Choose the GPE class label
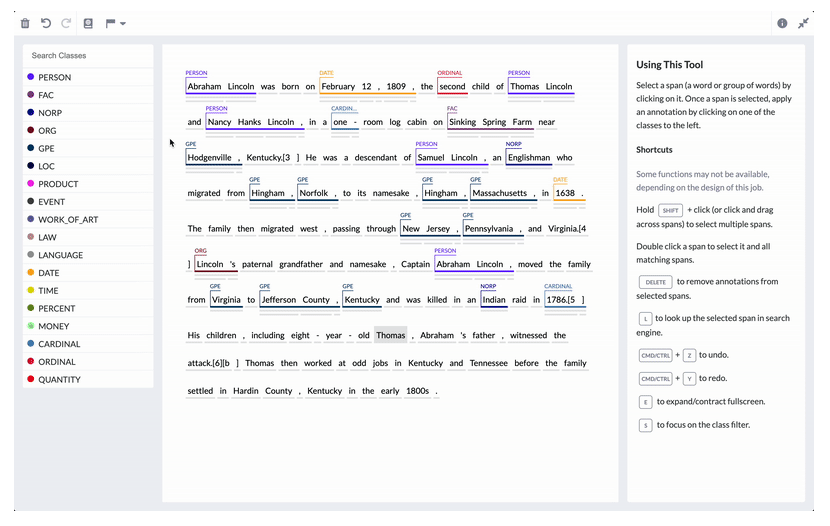The width and height of the screenshot is (830, 526). click(47, 148)
